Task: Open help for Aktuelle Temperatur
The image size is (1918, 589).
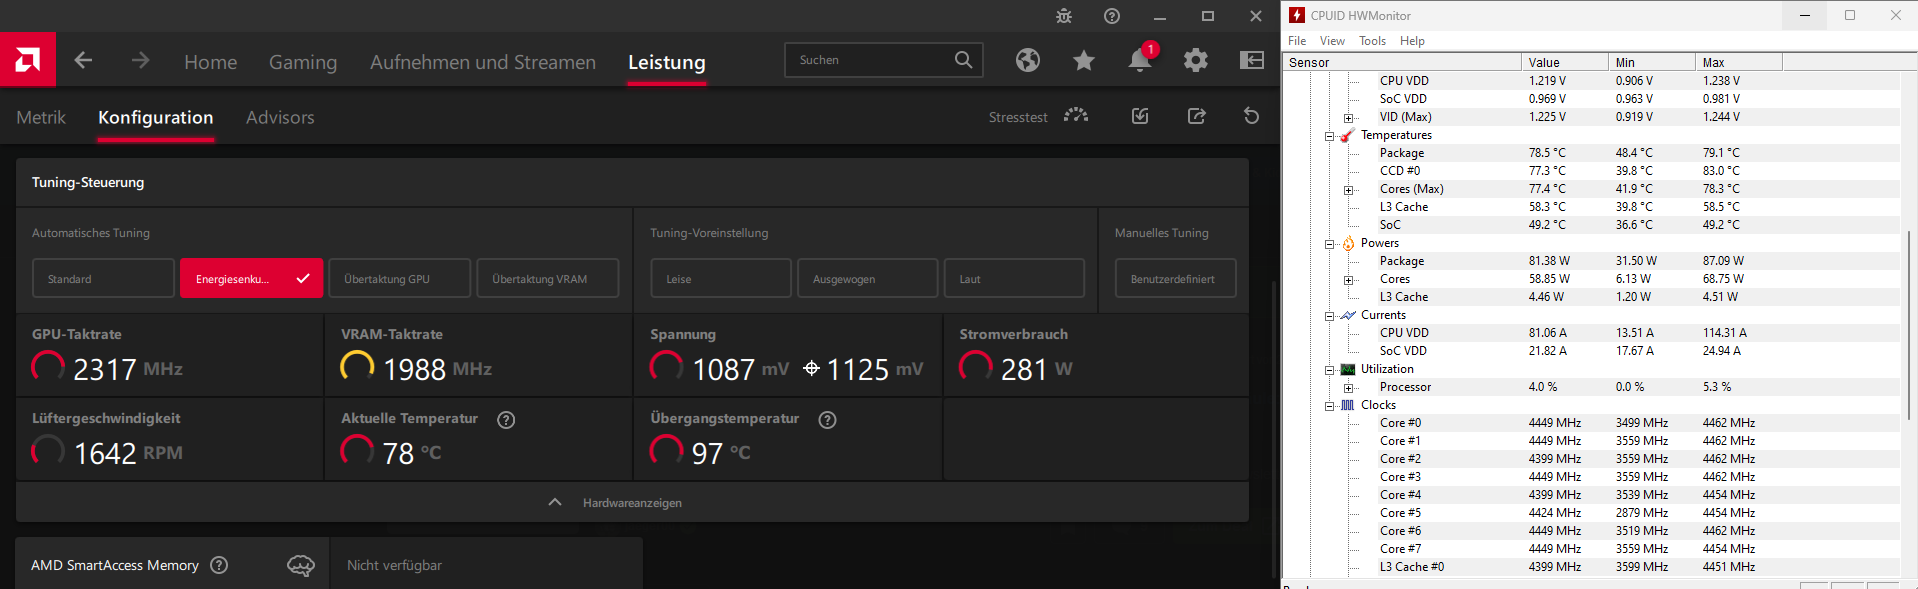Action: tap(506, 420)
